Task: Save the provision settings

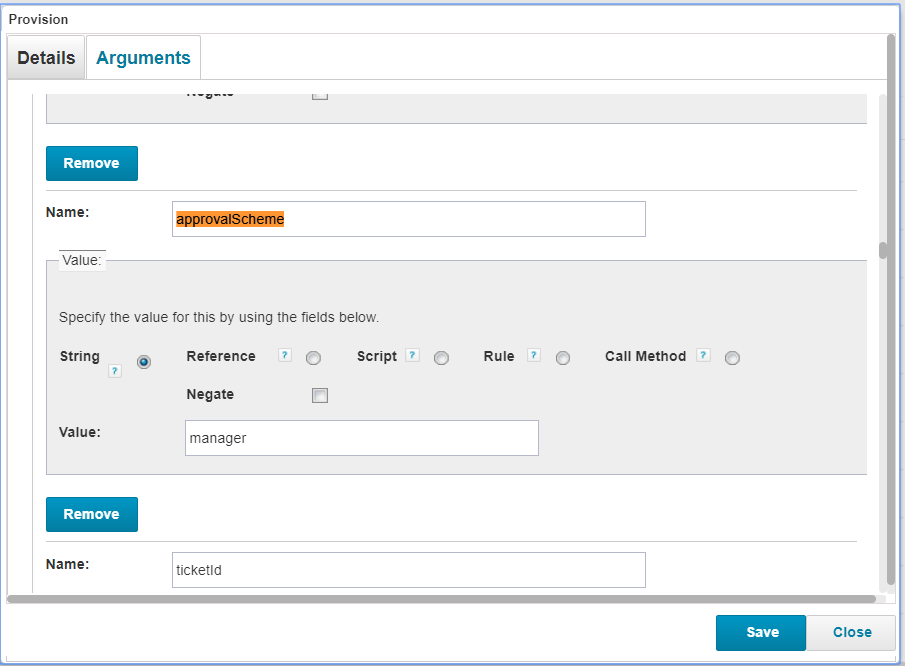Action: point(761,632)
